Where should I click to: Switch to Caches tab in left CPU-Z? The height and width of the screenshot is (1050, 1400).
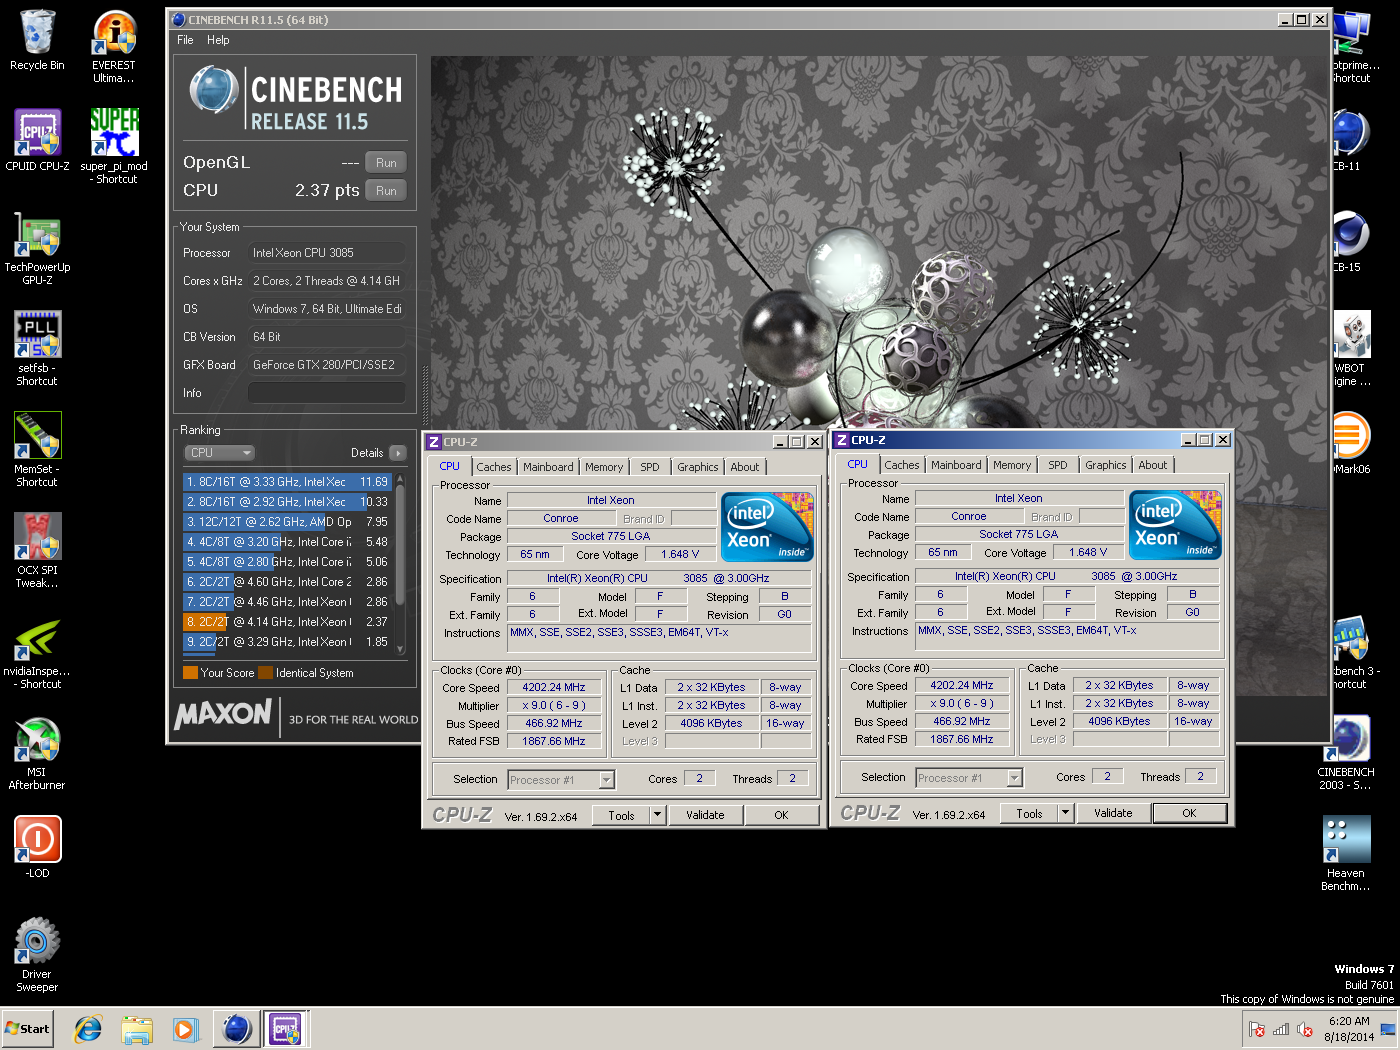point(493,467)
